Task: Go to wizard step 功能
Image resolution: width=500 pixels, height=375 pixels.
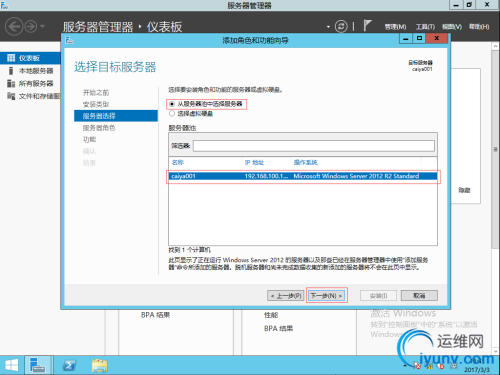Action: coord(89,139)
